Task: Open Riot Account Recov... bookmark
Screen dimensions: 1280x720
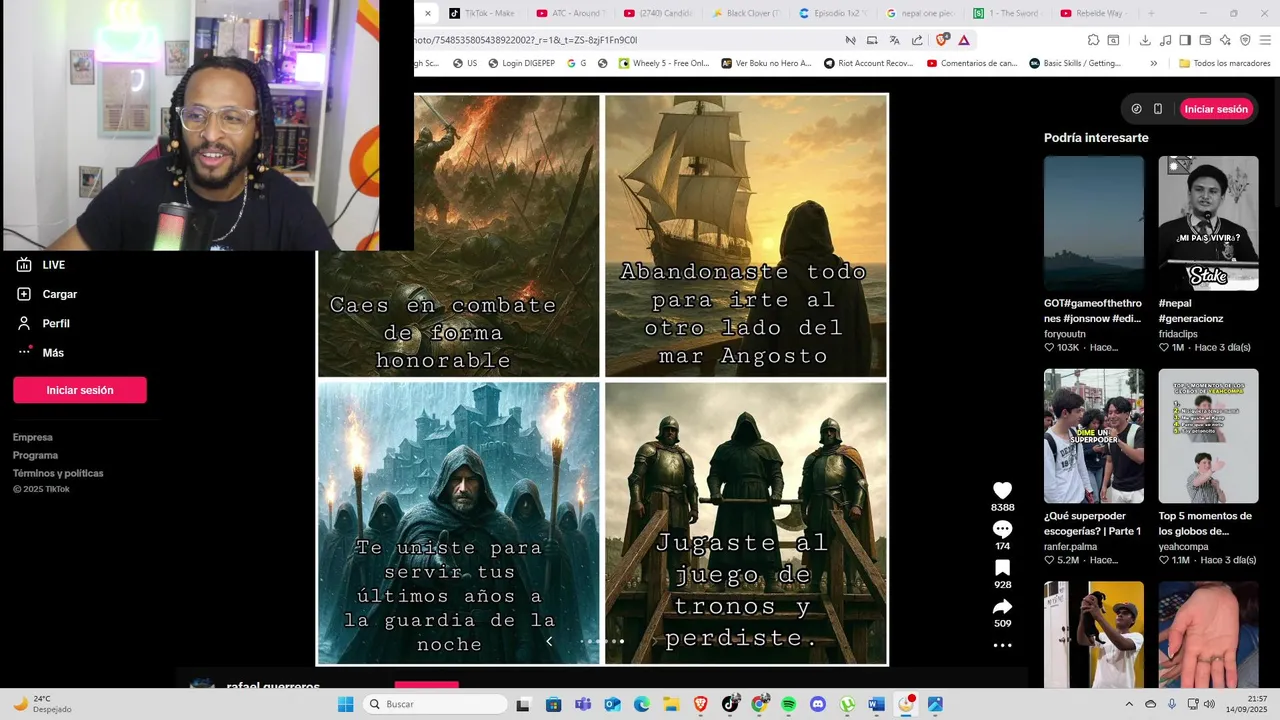Action: point(868,63)
